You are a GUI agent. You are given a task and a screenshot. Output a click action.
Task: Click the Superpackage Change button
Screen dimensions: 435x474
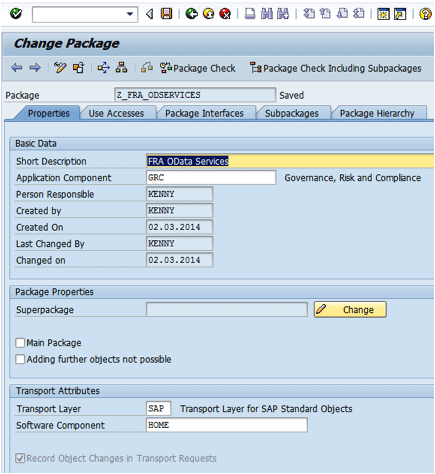(350, 309)
